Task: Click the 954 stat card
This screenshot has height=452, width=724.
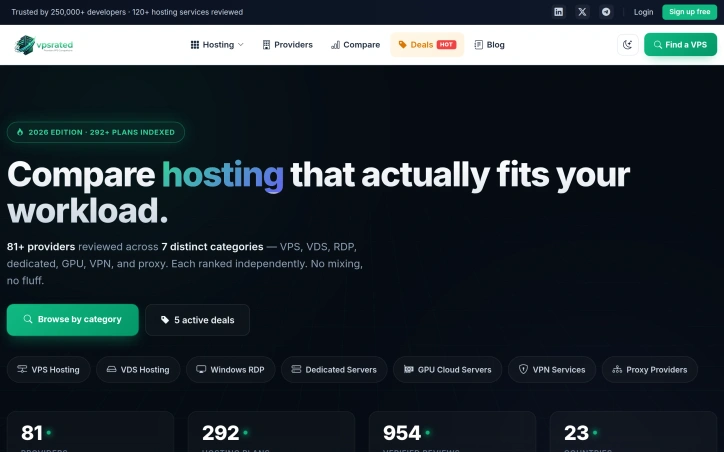Action: pyautogui.click(x=452, y=432)
